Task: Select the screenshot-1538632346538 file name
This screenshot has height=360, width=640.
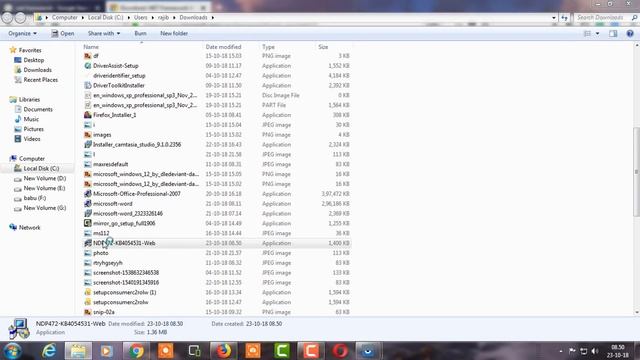Action: coord(126,273)
